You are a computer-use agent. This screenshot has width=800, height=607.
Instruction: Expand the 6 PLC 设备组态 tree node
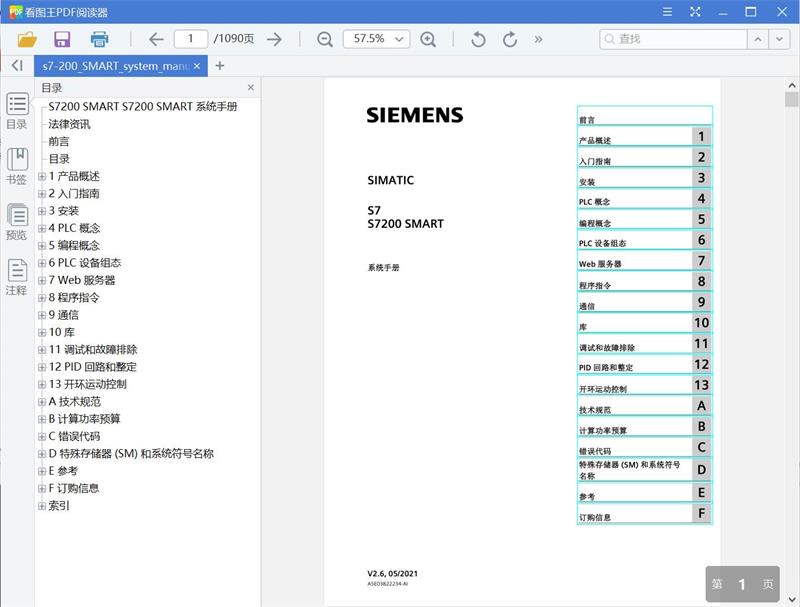coord(42,263)
